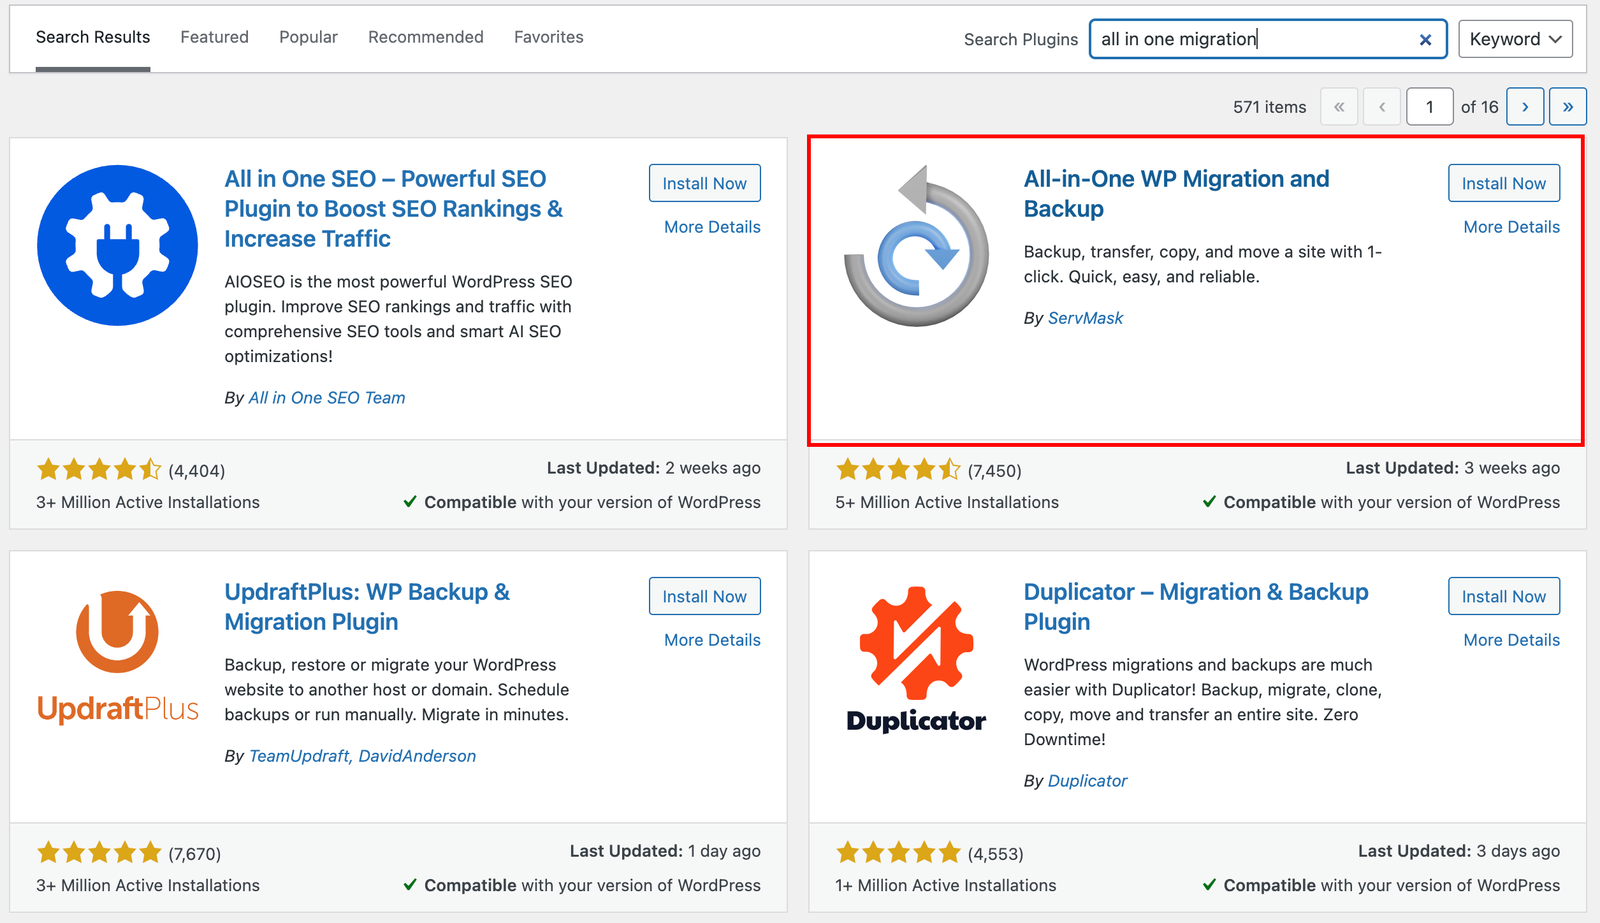This screenshot has height=923, width=1600.
Task: Click the All in One SEO plugin icon
Action: (117, 245)
